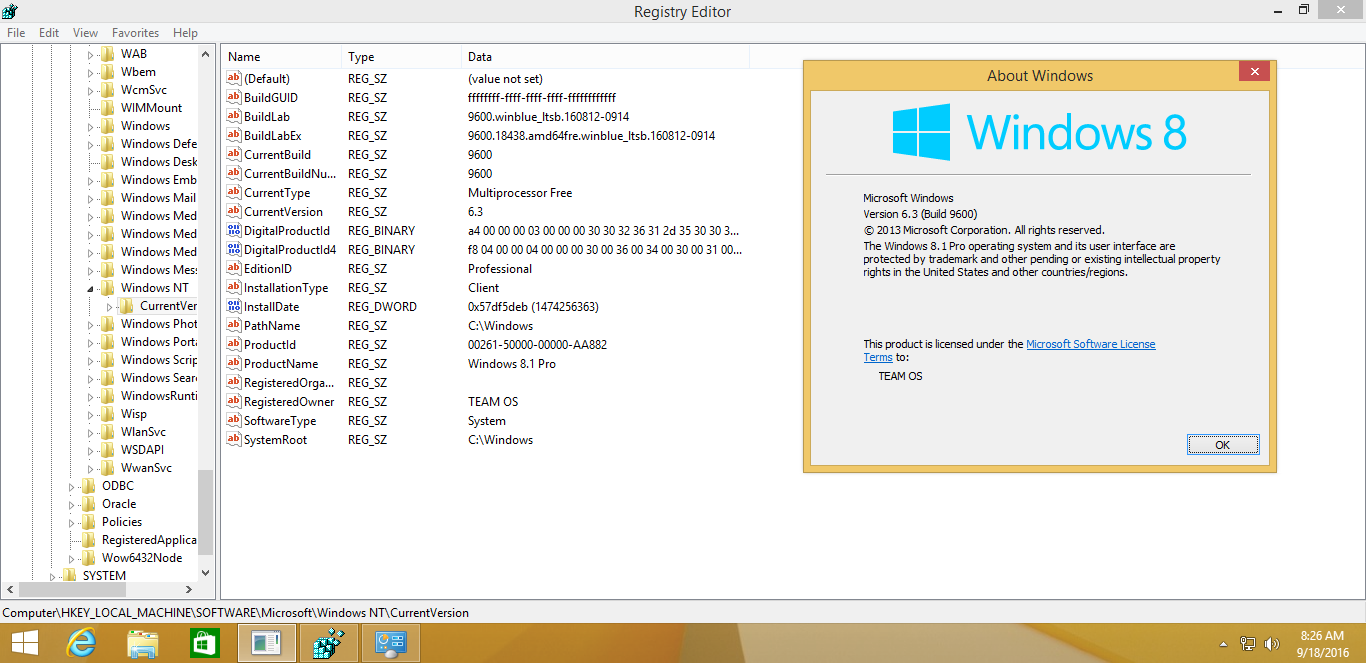1366x663 pixels.
Task: Close the About Windows dialog
Action: click(x=1254, y=71)
